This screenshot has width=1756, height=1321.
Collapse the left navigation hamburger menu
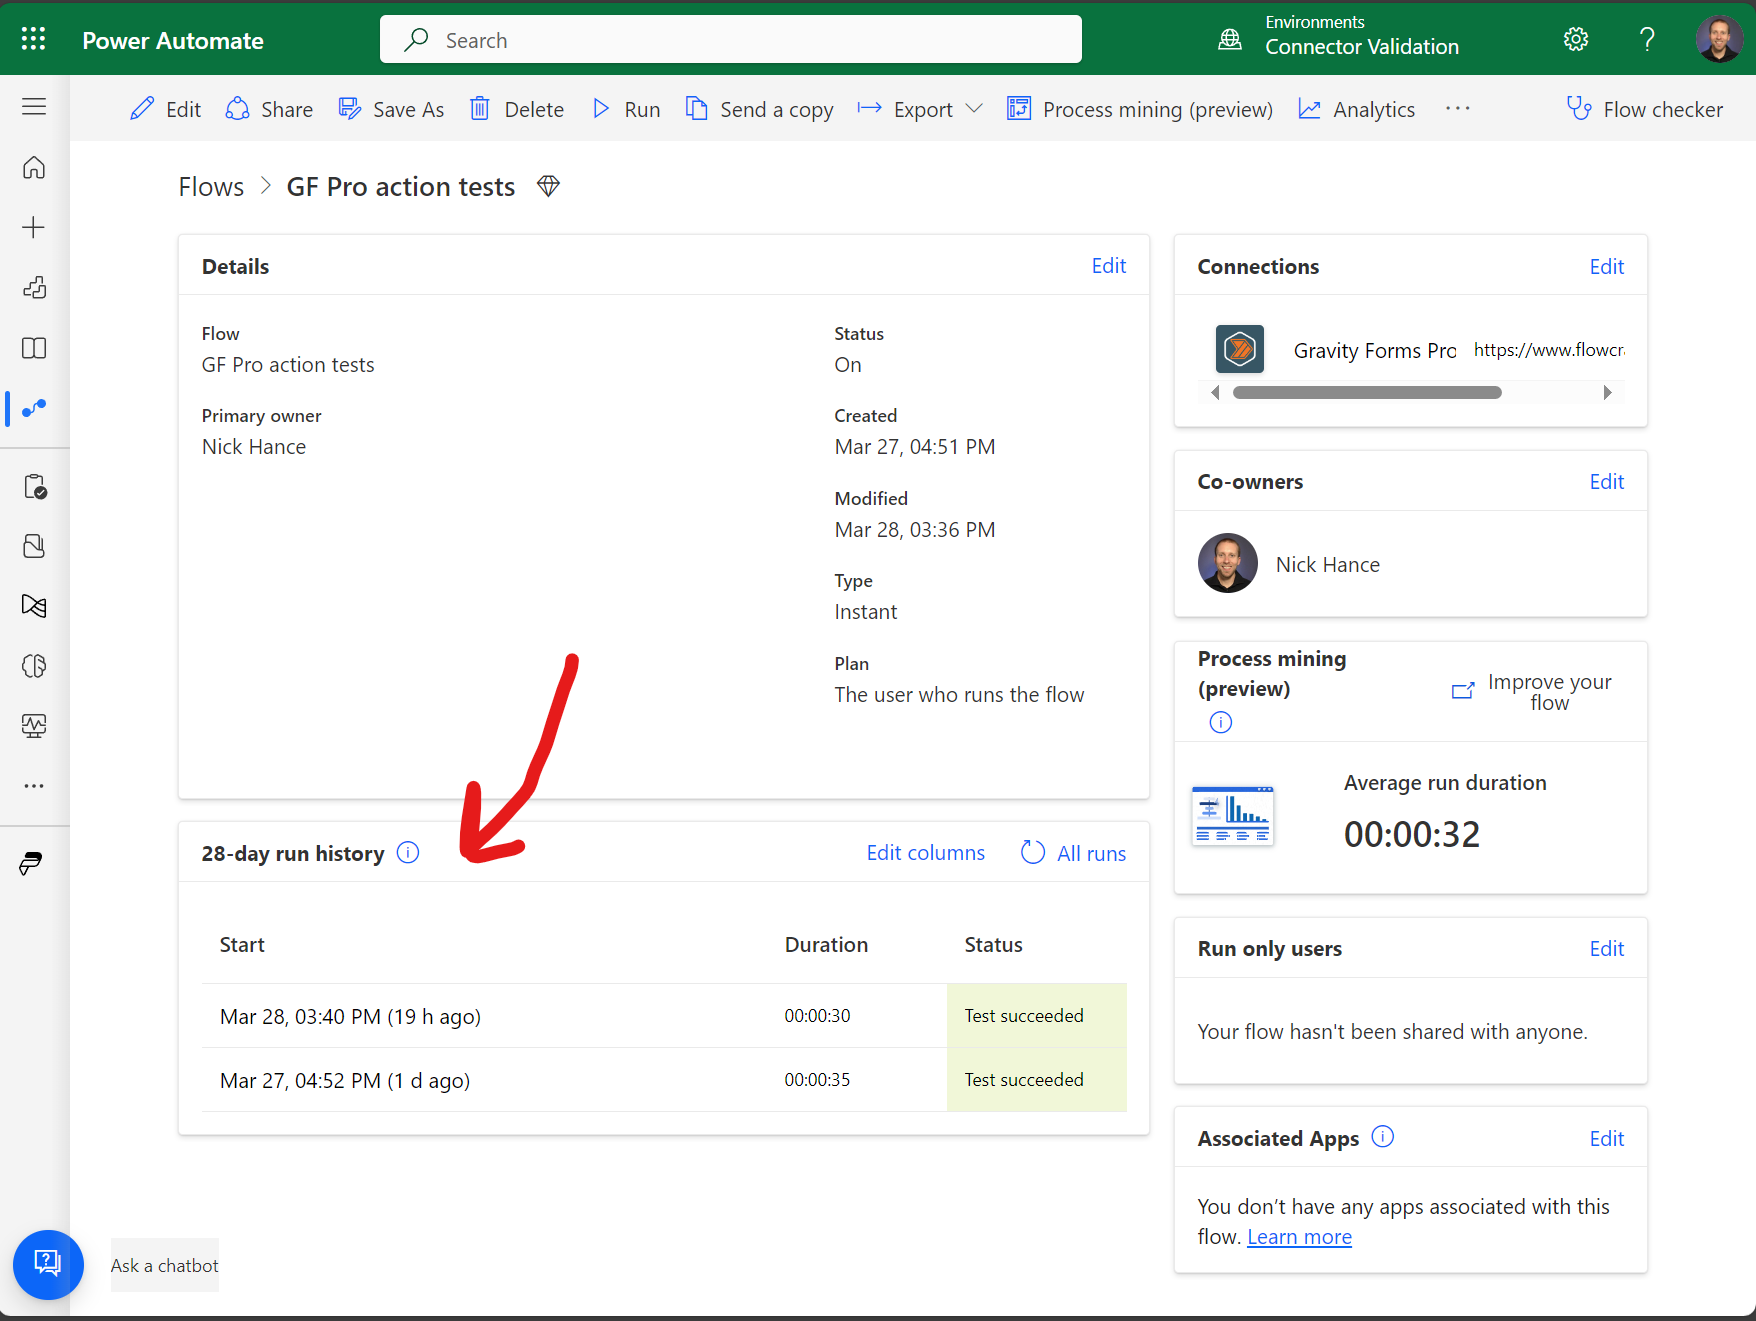click(34, 107)
